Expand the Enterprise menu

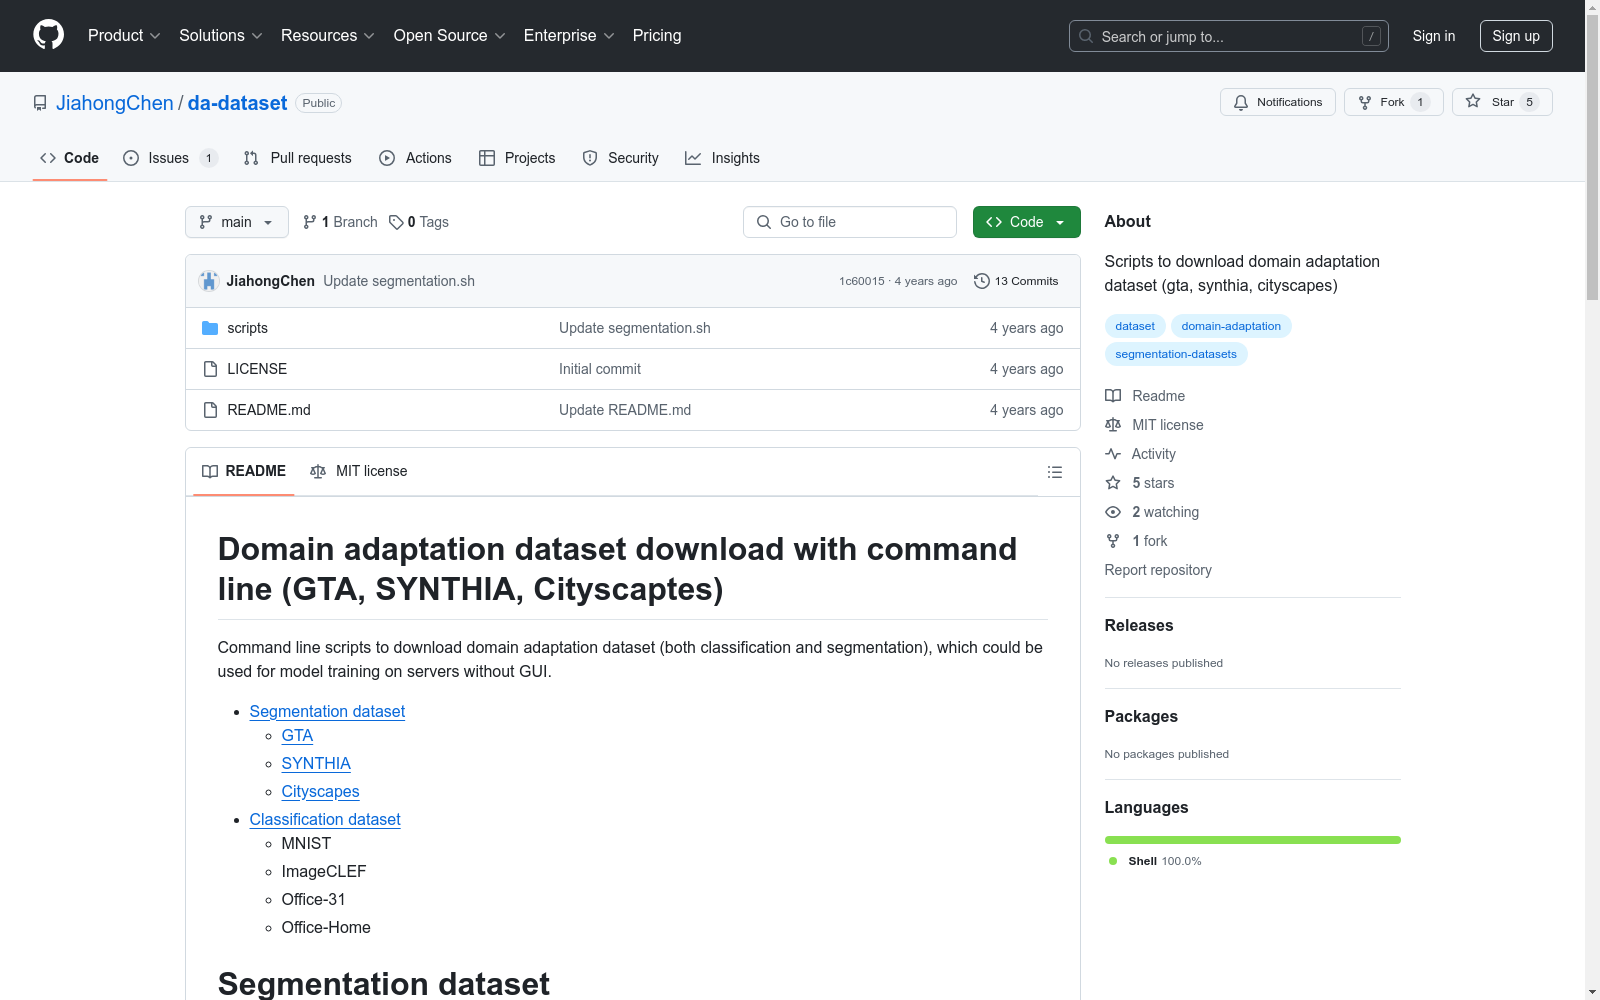569,35
